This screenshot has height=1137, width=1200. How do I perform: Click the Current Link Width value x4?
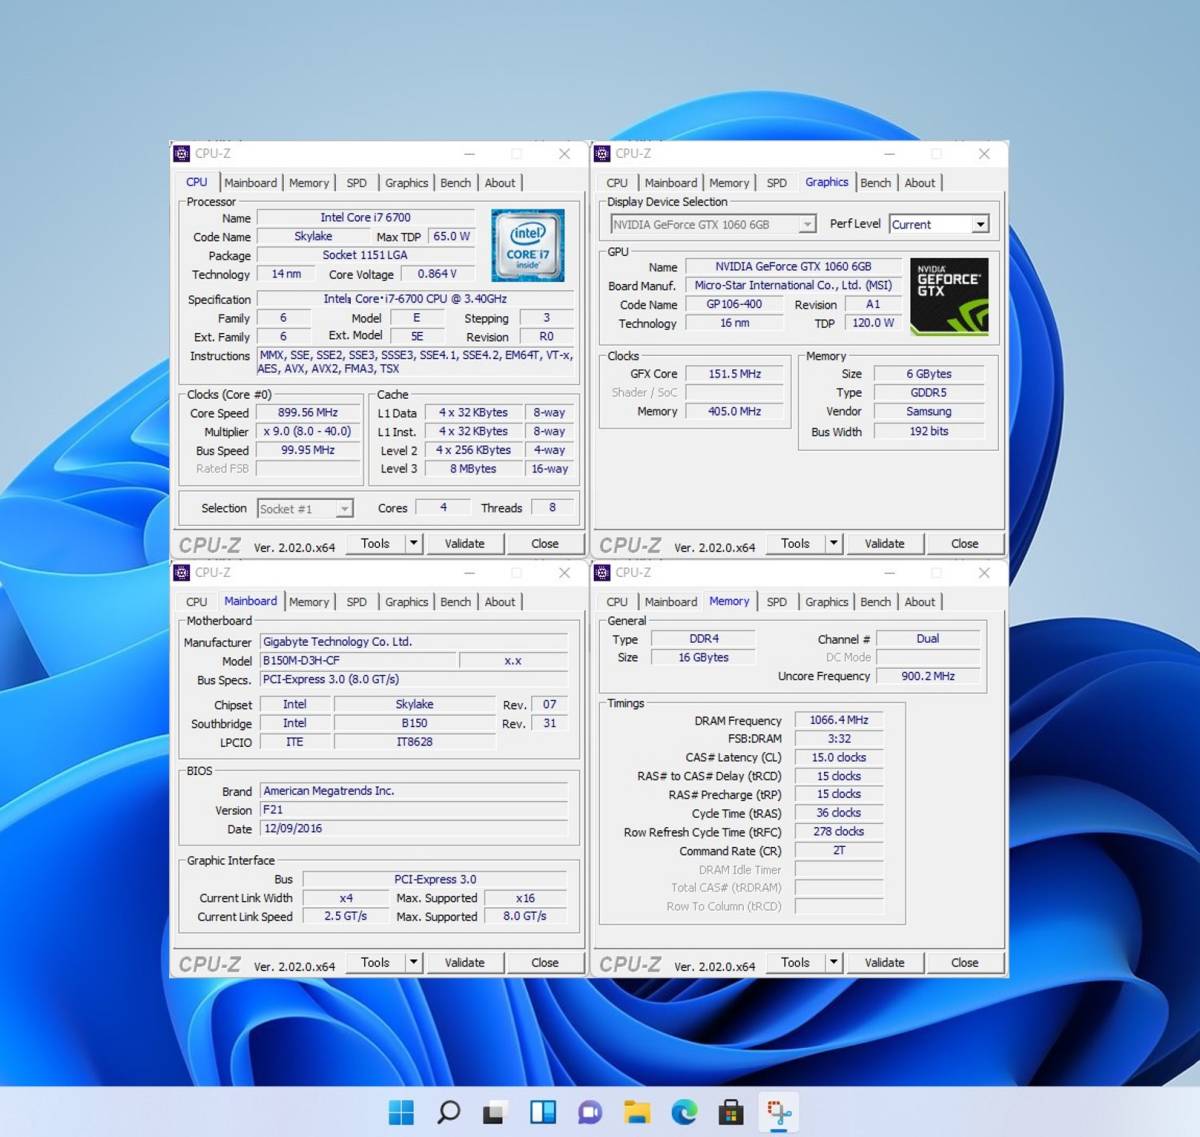346,898
